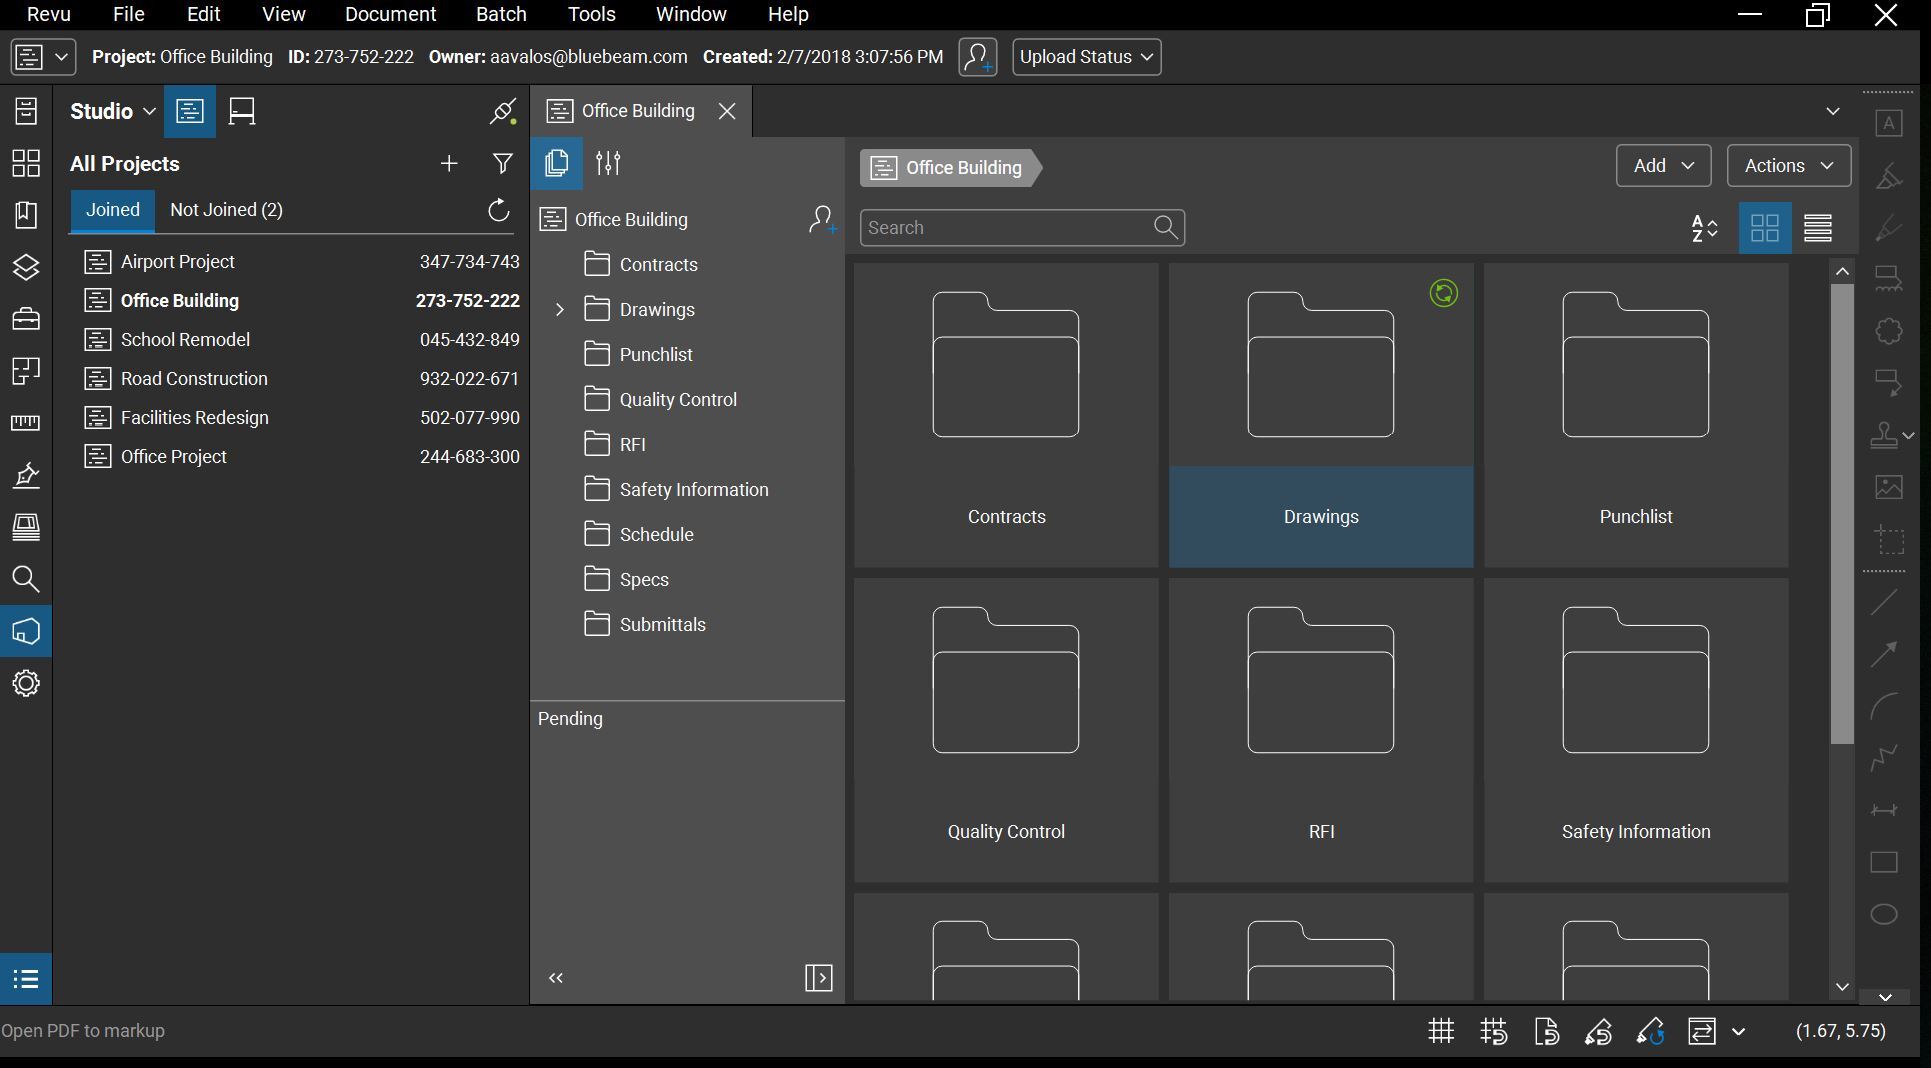
Task: Toggle the grid display in status bar
Action: 1441,1031
